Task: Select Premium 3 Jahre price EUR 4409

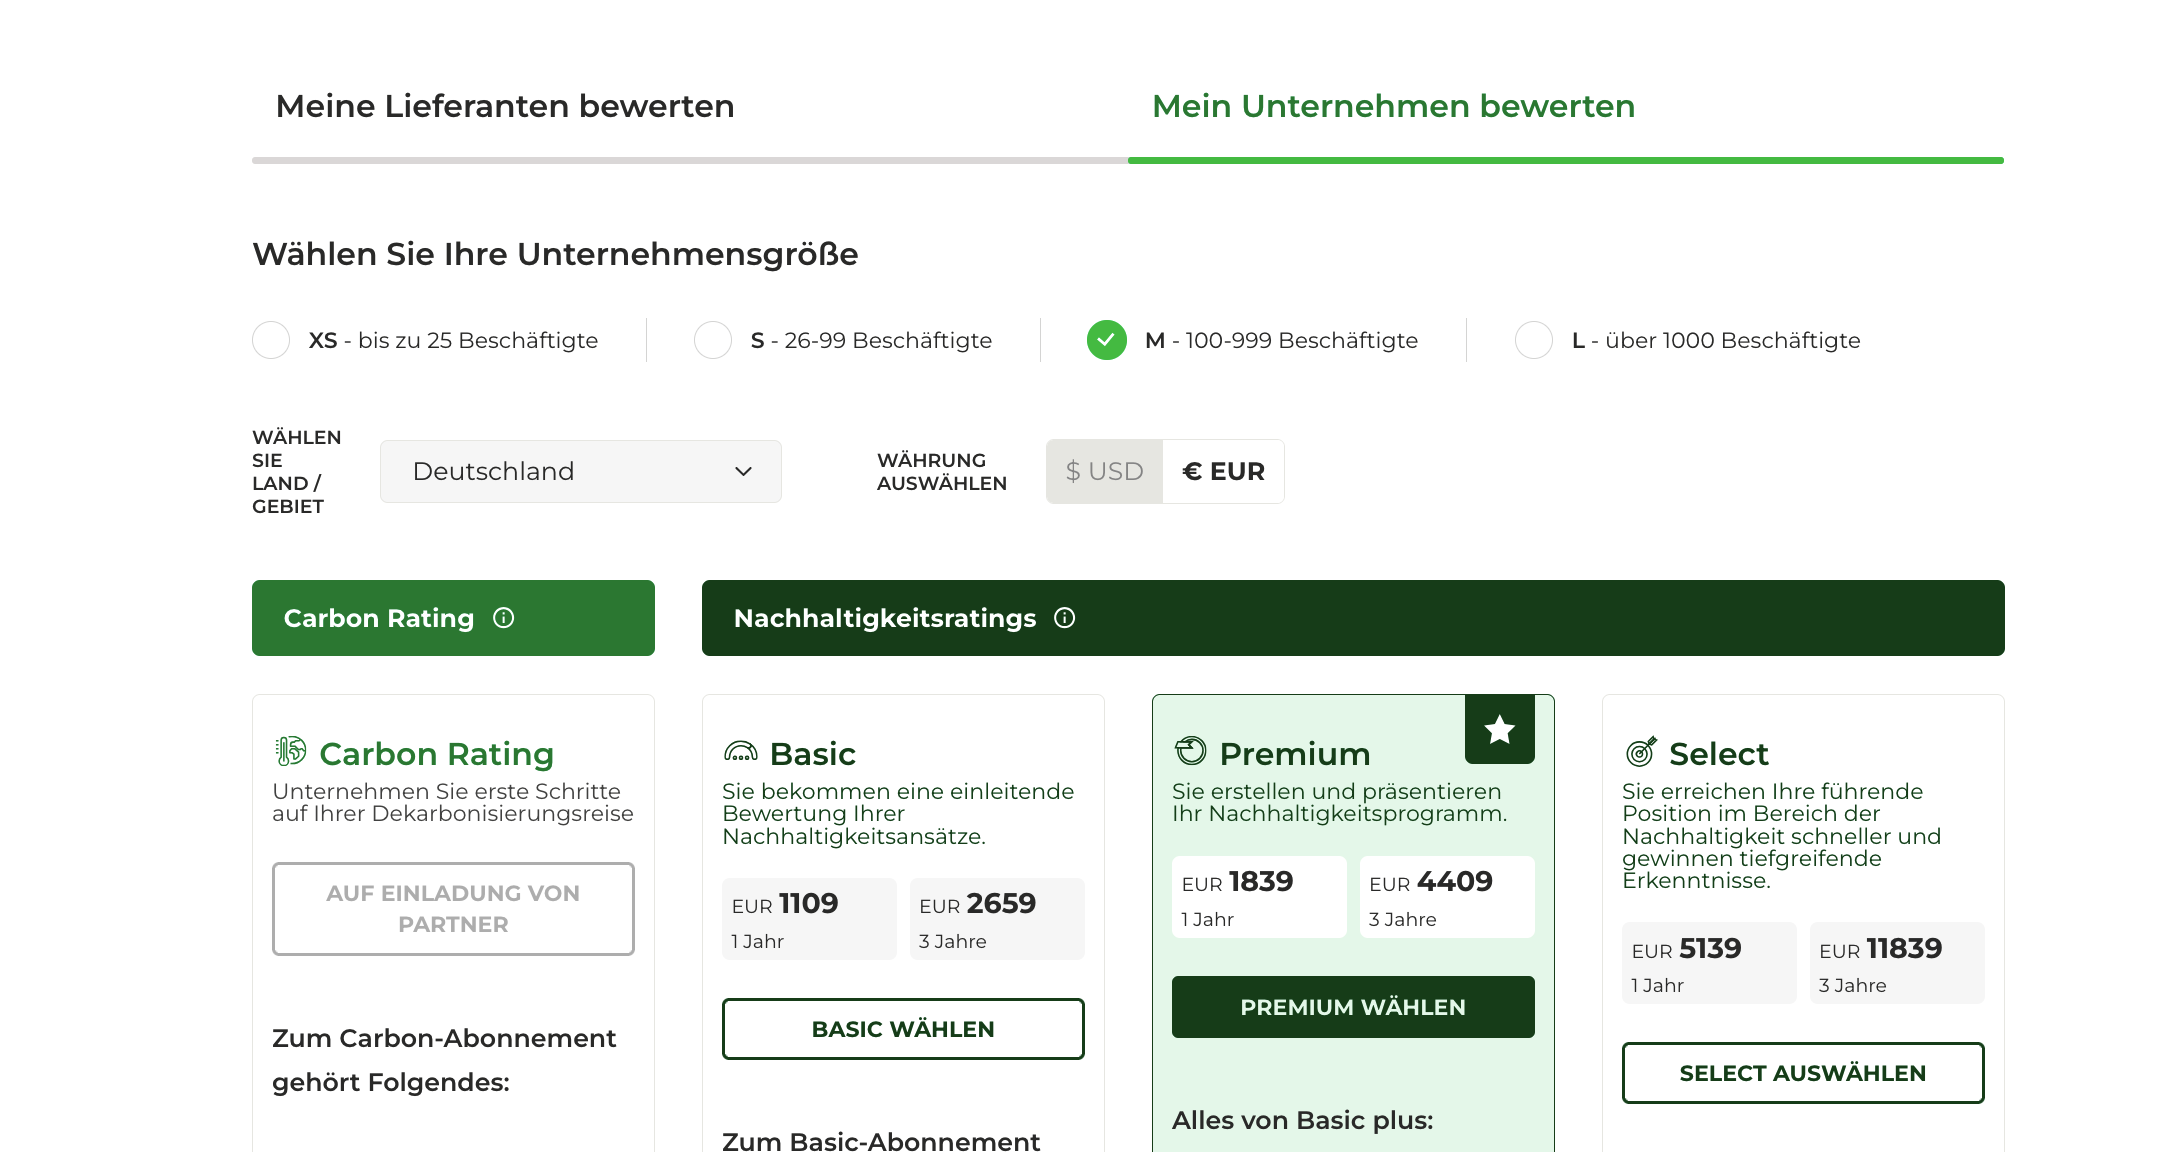Action: [1447, 897]
